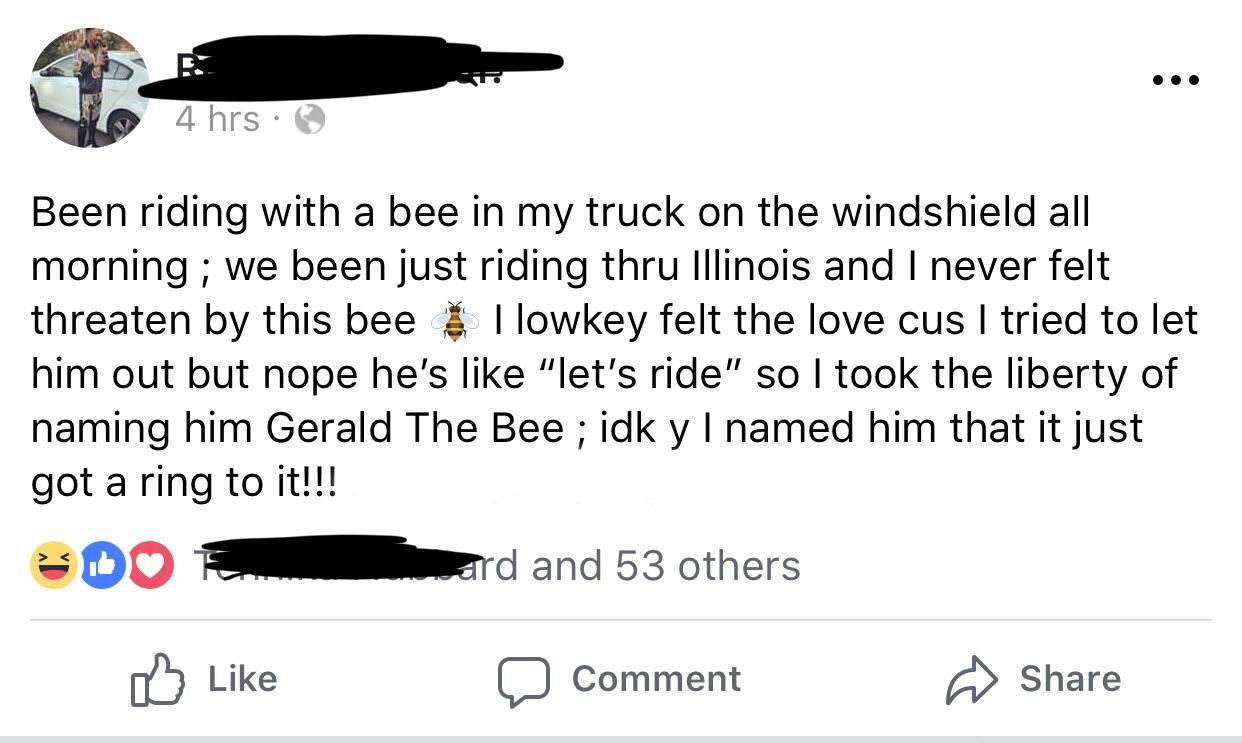The width and height of the screenshot is (1242, 743).
Task: Tap the "Share" text label
Action: [x=1070, y=678]
